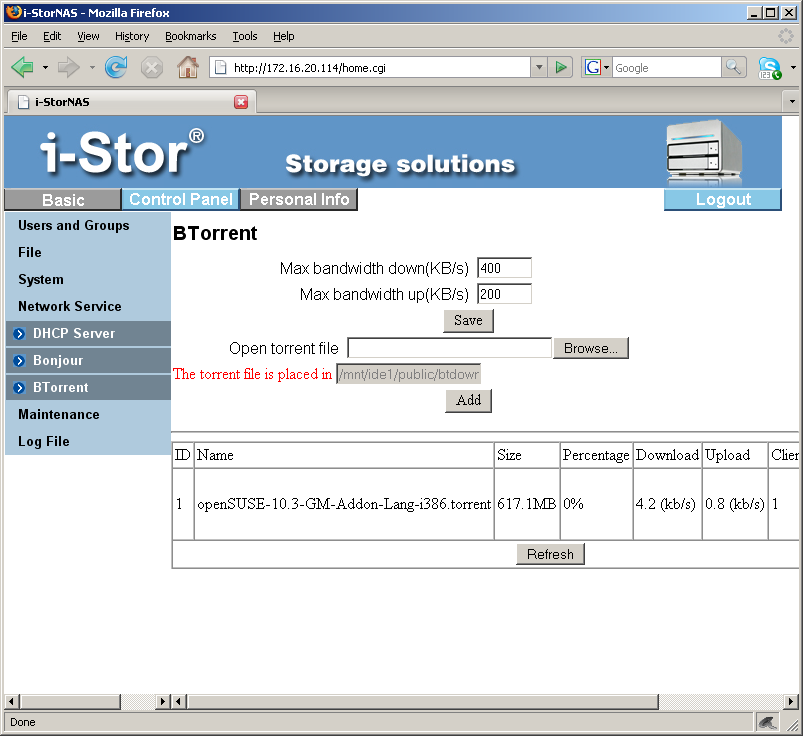The width and height of the screenshot is (803, 736).
Task: Click the Percentage column header
Action: pos(596,455)
